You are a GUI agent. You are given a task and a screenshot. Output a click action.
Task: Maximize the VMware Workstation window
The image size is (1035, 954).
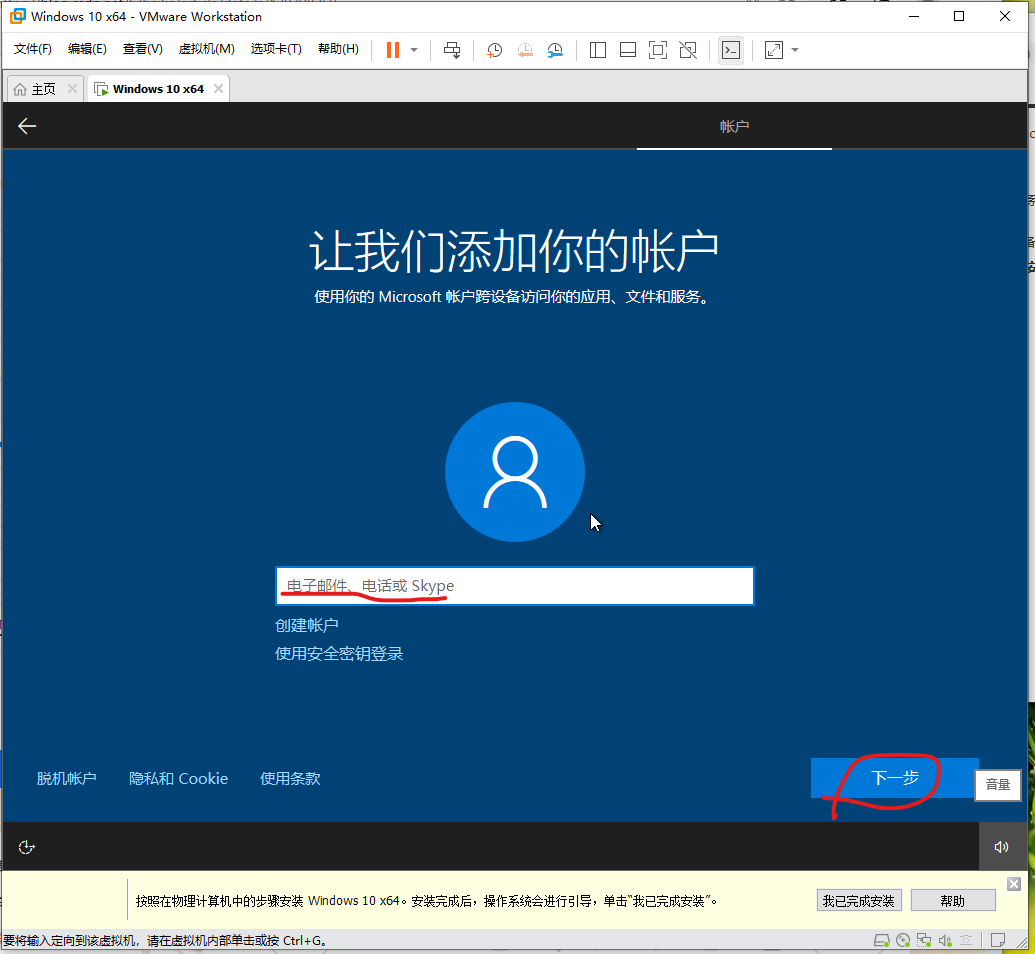click(x=959, y=16)
